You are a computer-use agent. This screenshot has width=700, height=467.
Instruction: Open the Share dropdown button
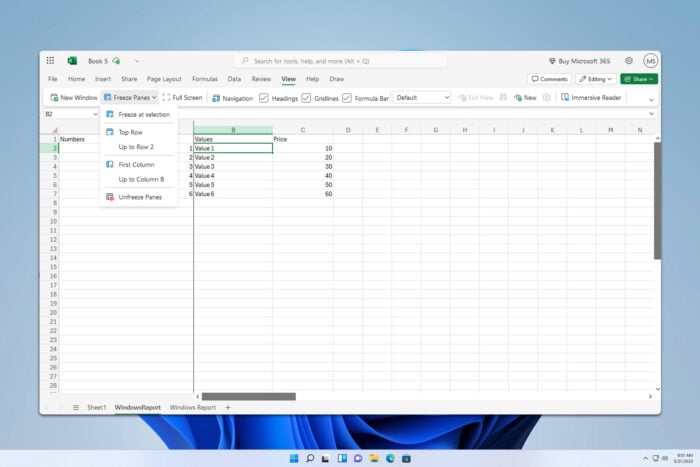639,79
